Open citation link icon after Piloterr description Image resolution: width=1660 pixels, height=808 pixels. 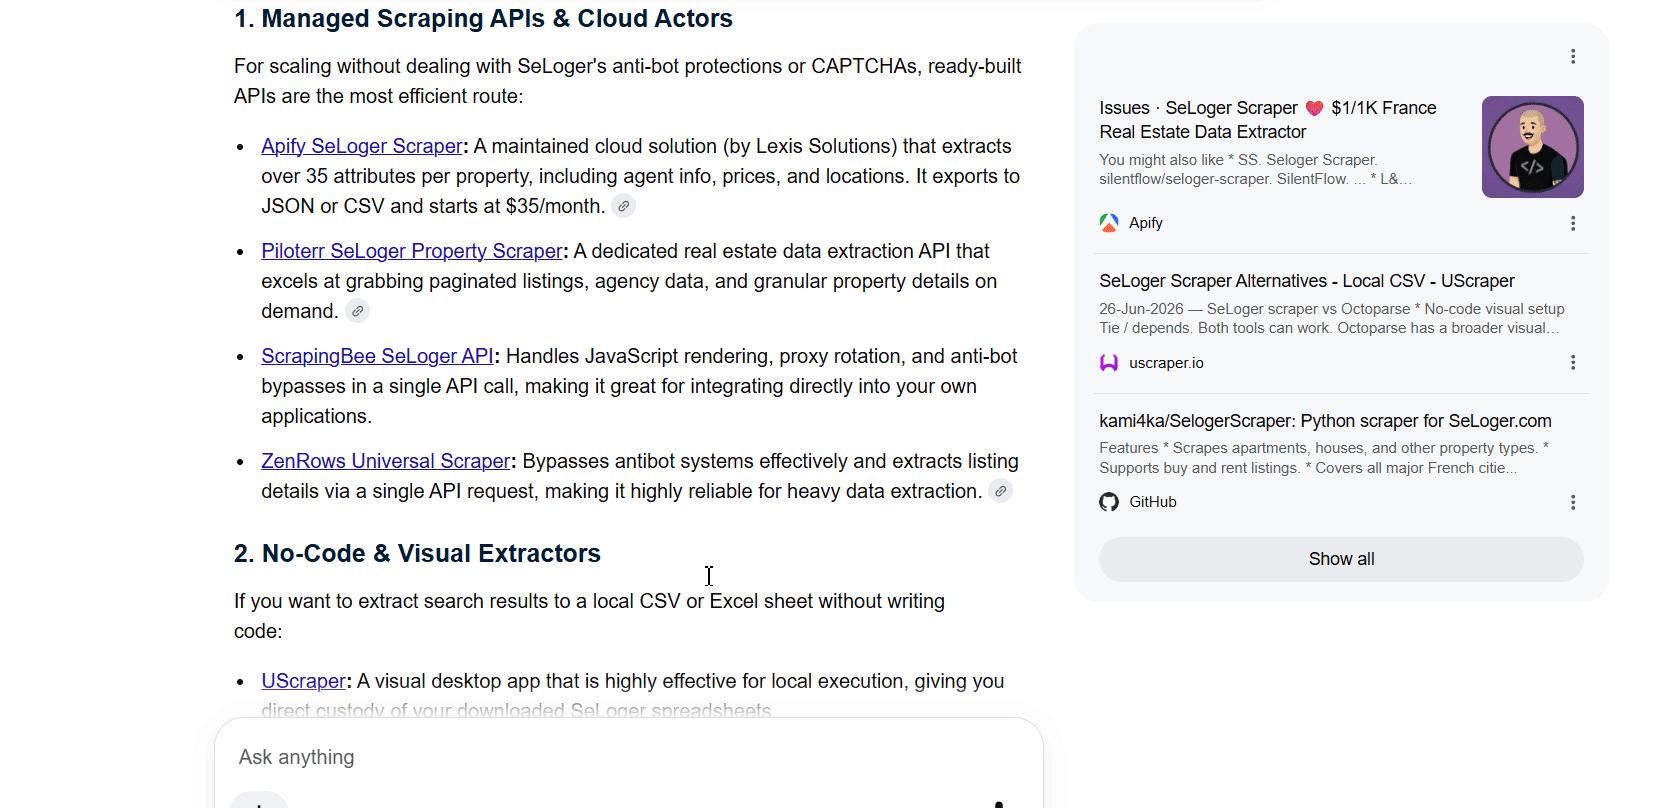[x=357, y=311]
